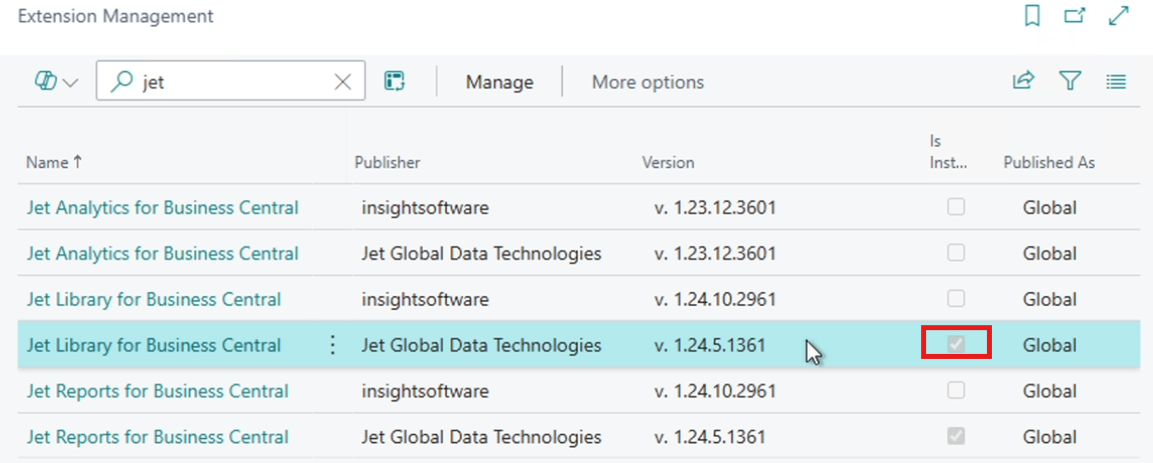
Task: Select Jet Global Data Technologies in highlighted row
Action: click(x=482, y=345)
